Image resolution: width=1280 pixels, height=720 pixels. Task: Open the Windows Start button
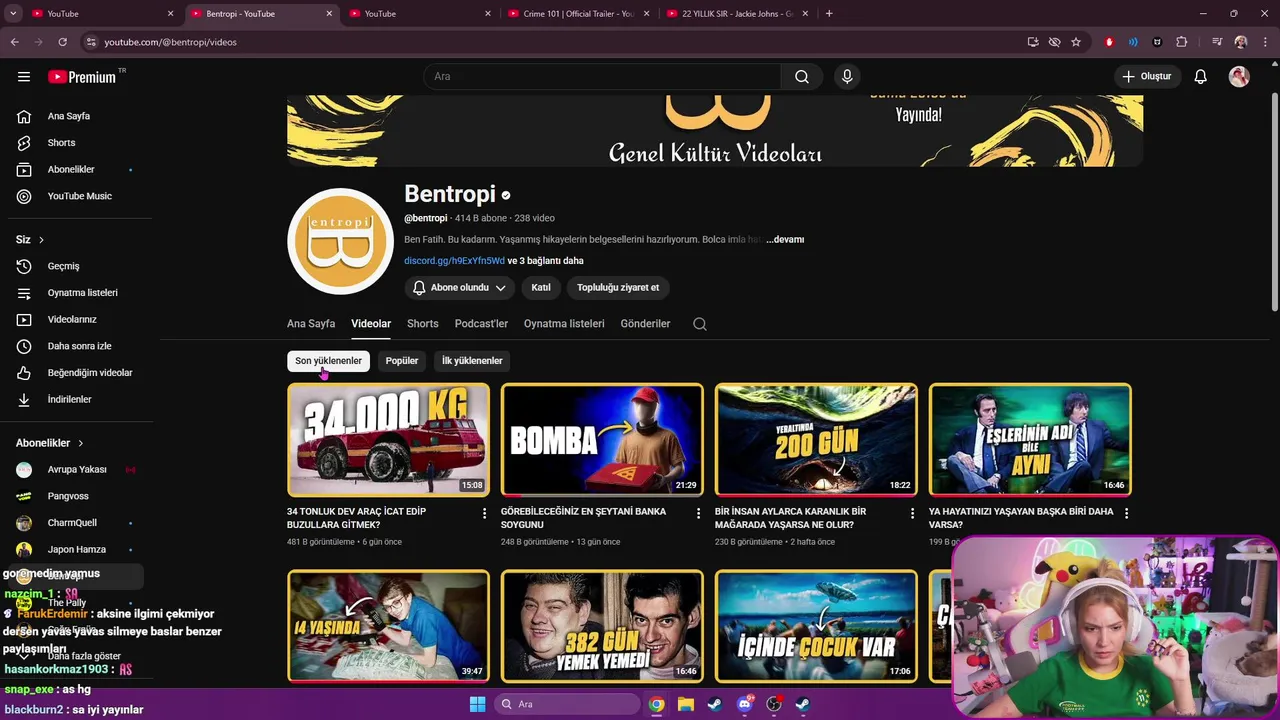[x=477, y=704]
